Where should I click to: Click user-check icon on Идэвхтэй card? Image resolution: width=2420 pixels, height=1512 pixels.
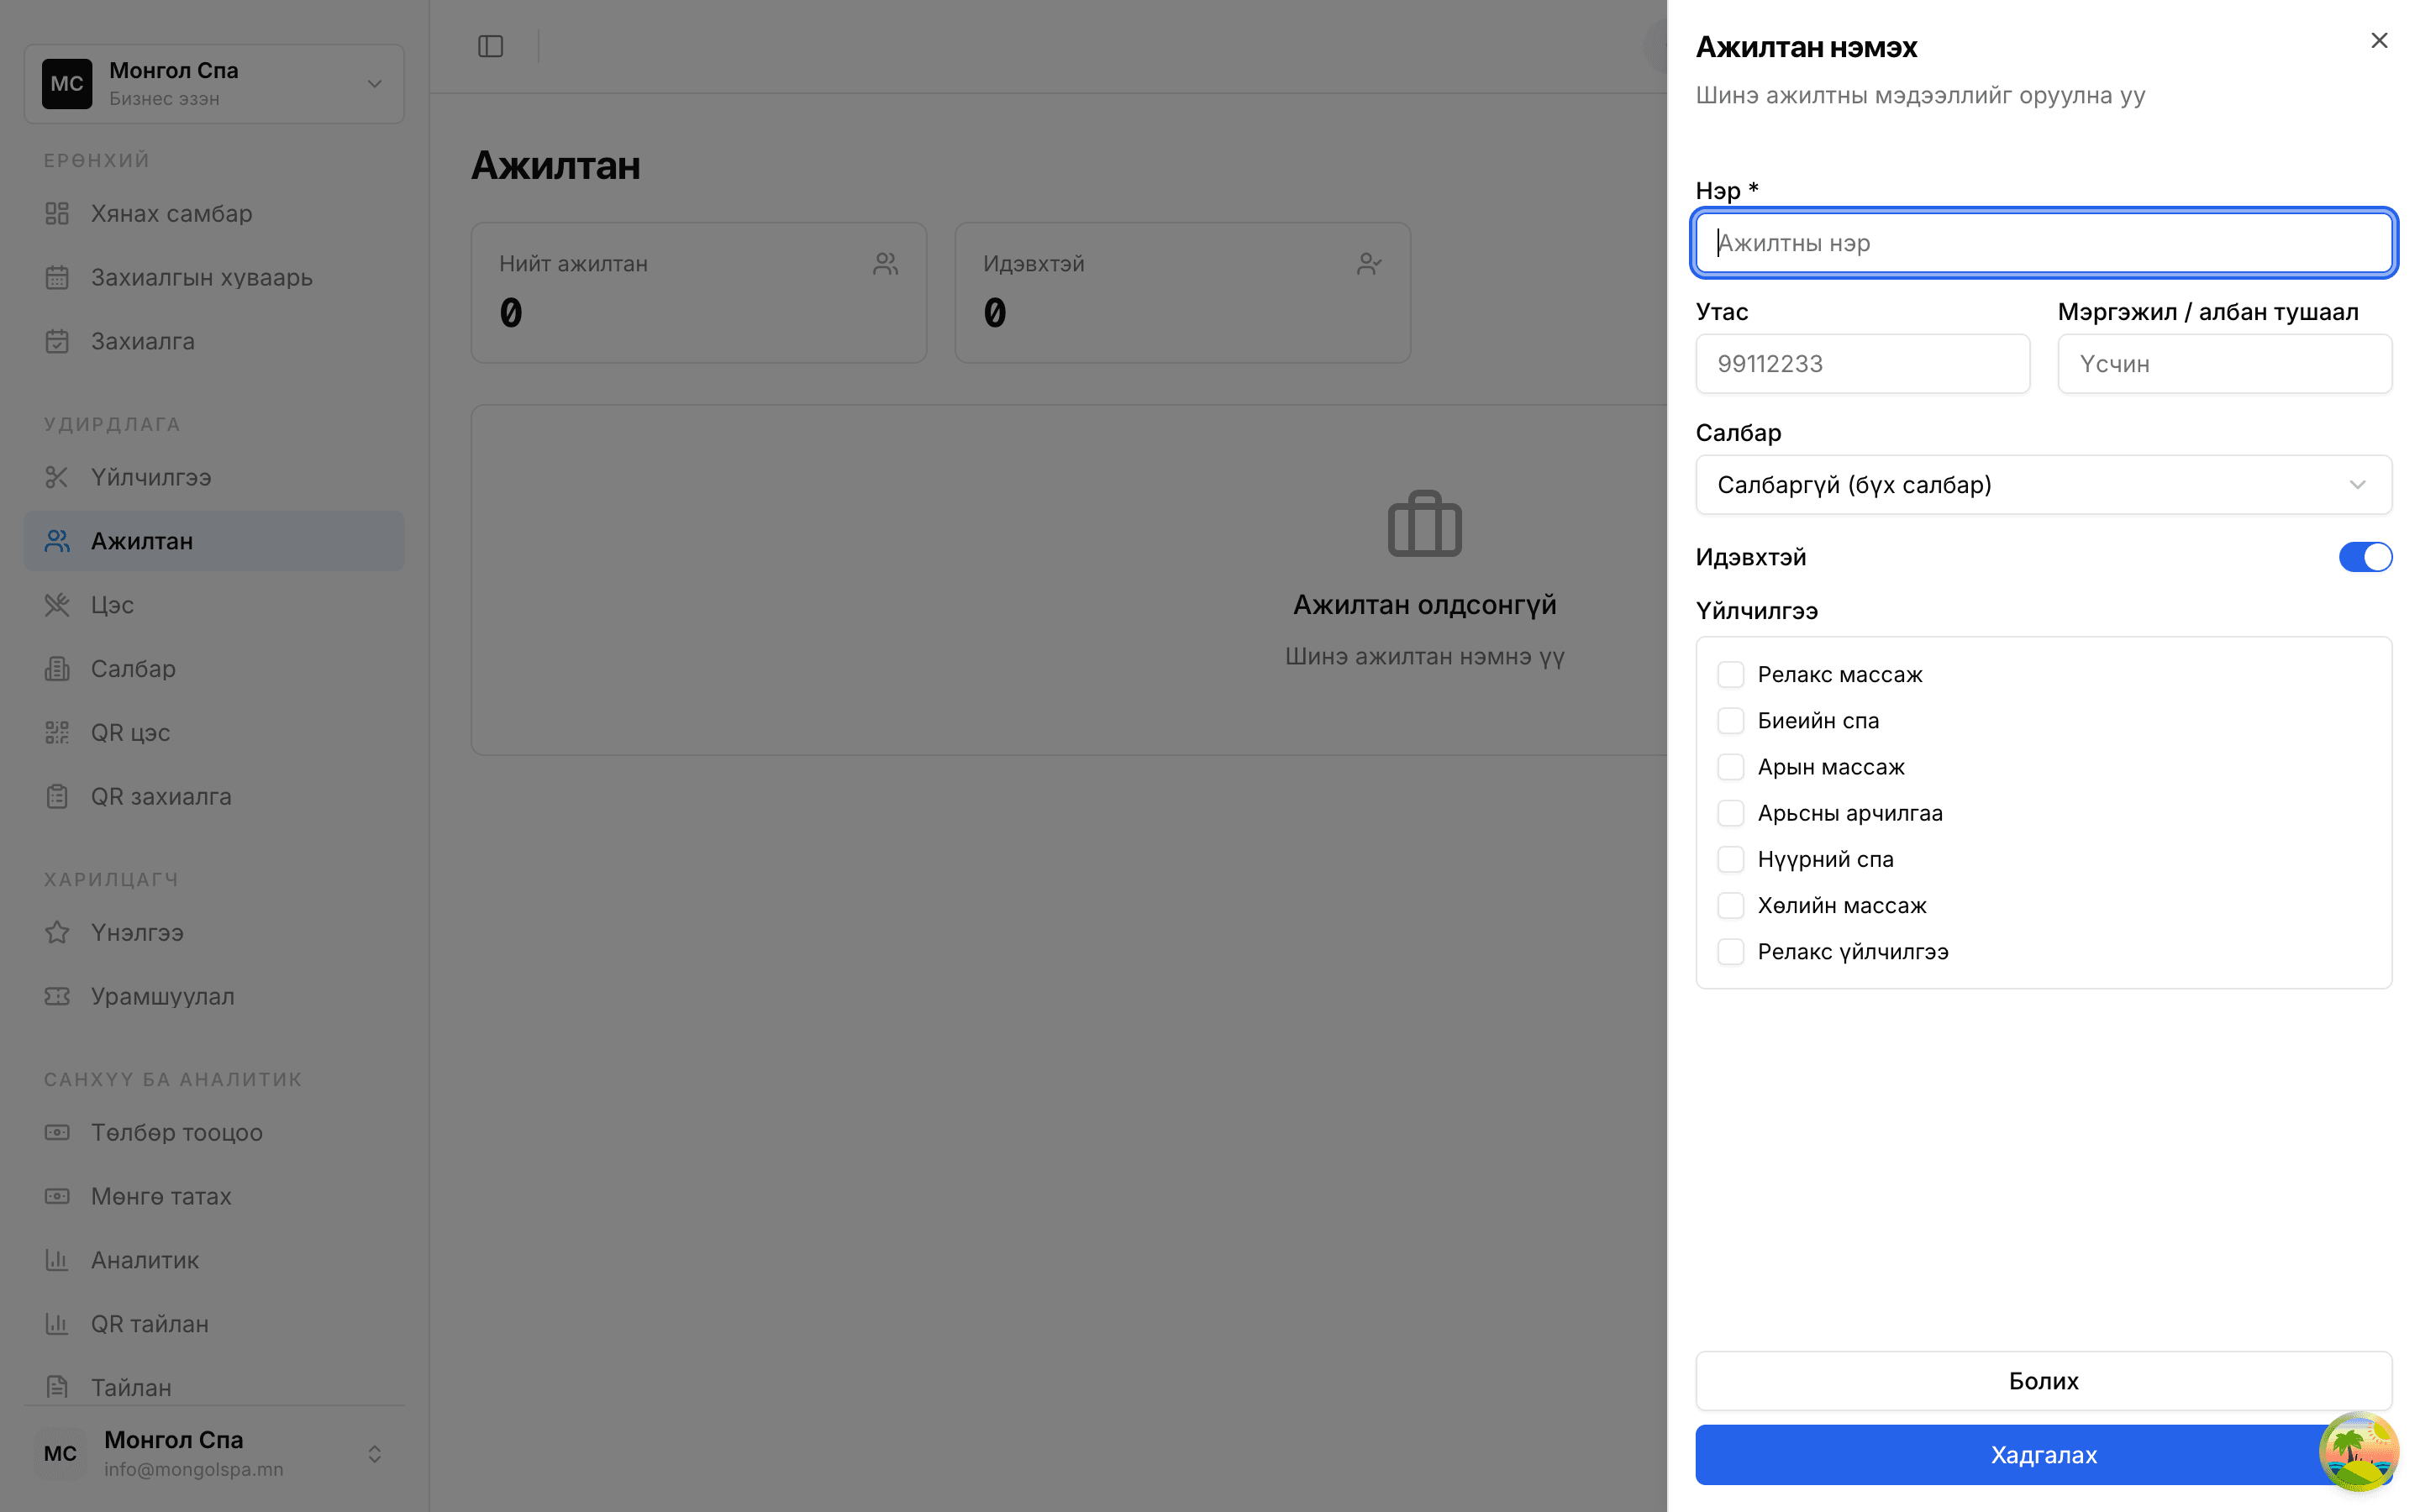pyautogui.click(x=1369, y=264)
